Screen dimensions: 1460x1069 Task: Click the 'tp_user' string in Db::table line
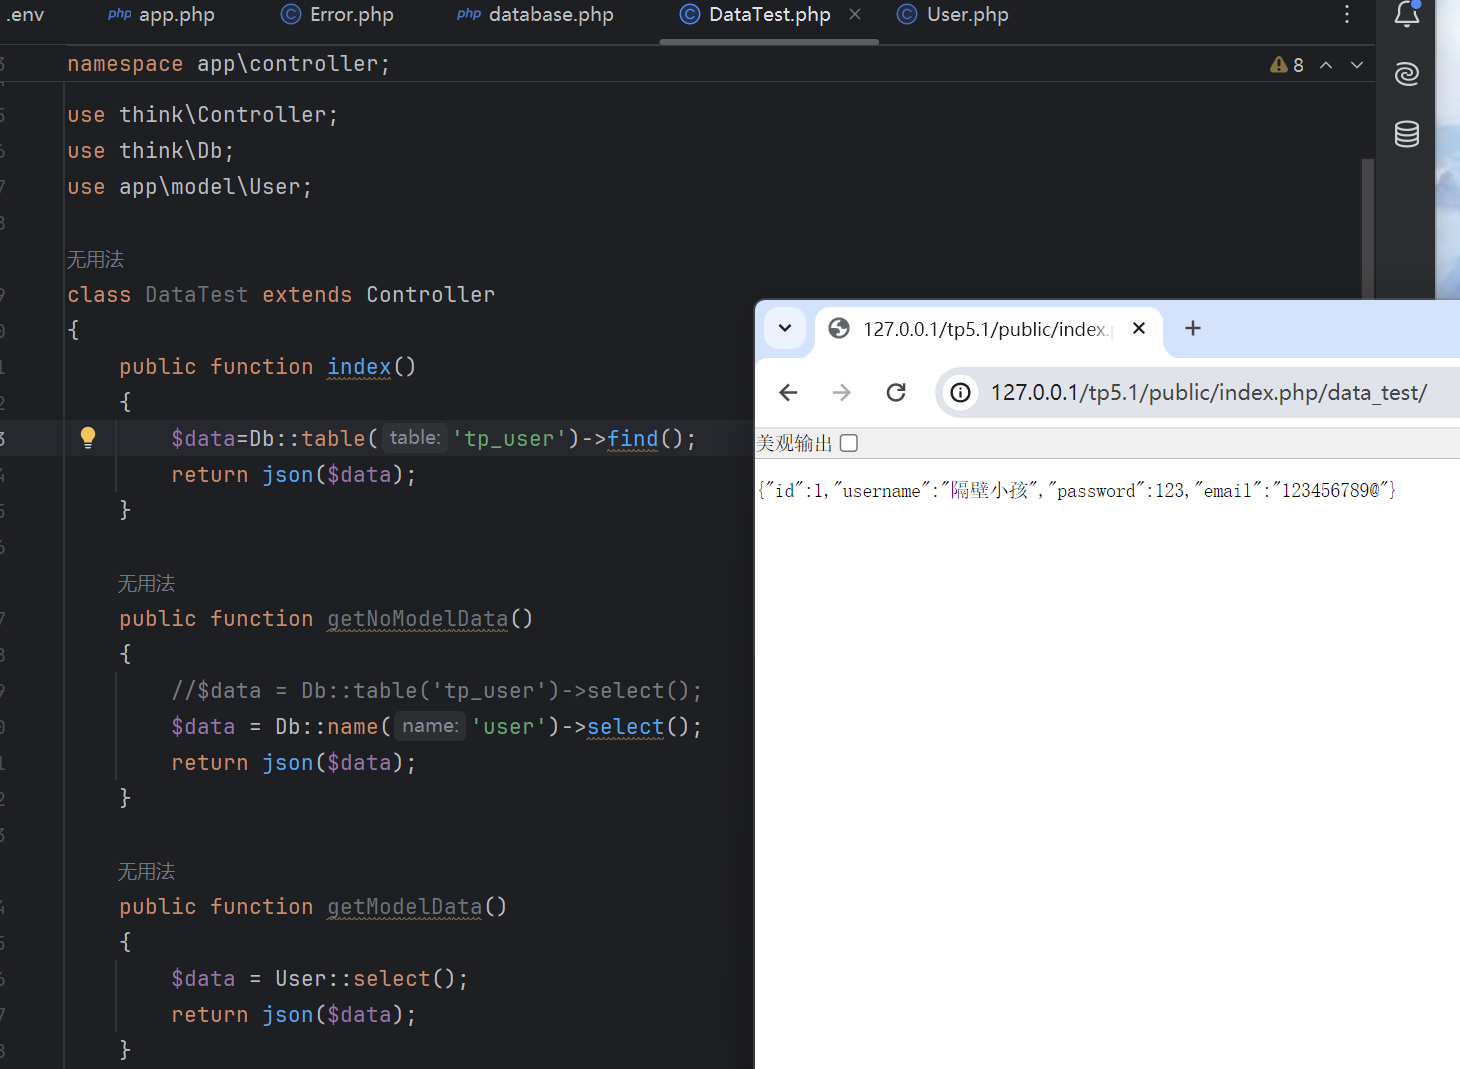510,439
